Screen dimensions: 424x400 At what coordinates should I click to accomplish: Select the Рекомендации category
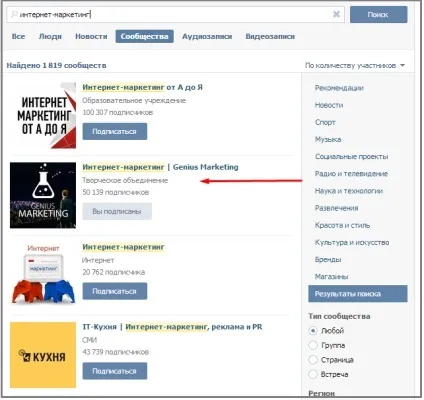point(339,88)
